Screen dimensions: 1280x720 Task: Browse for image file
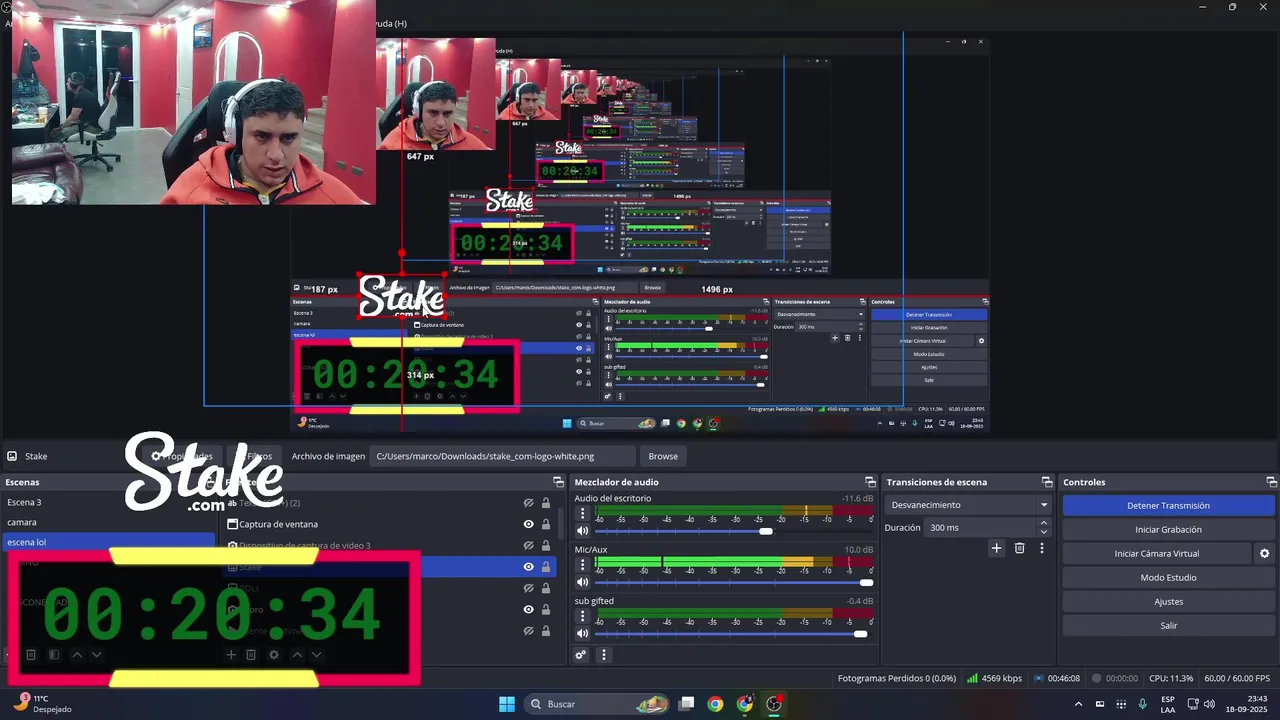click(663, 456)
